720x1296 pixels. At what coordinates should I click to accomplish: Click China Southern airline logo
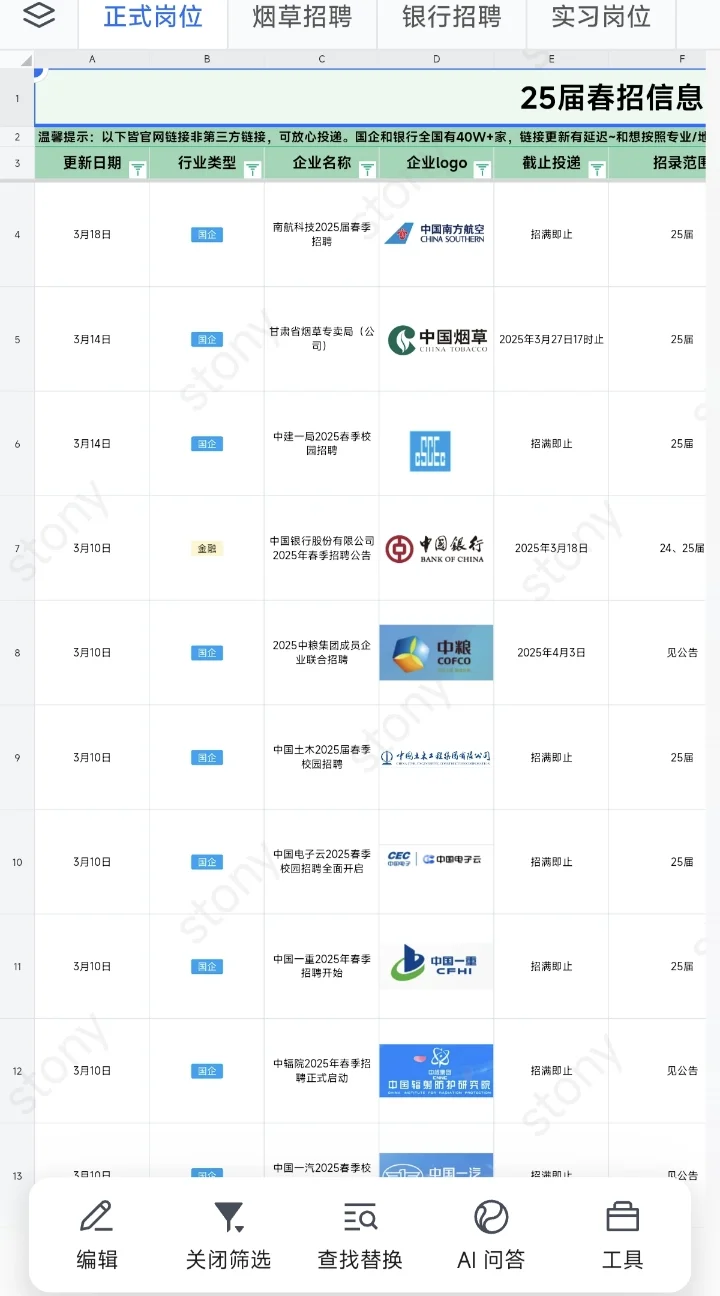point(436,234)
